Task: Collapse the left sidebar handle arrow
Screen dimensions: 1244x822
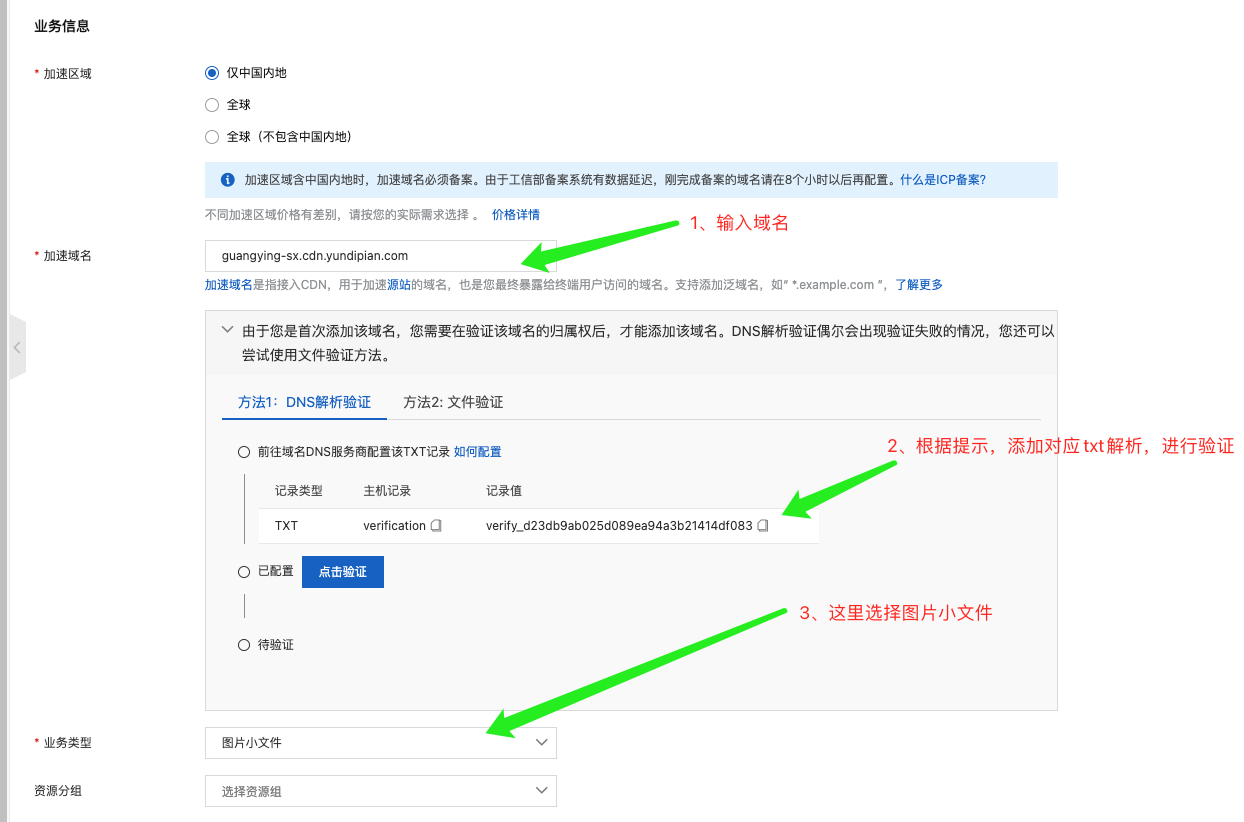Action: coord(17,347)
